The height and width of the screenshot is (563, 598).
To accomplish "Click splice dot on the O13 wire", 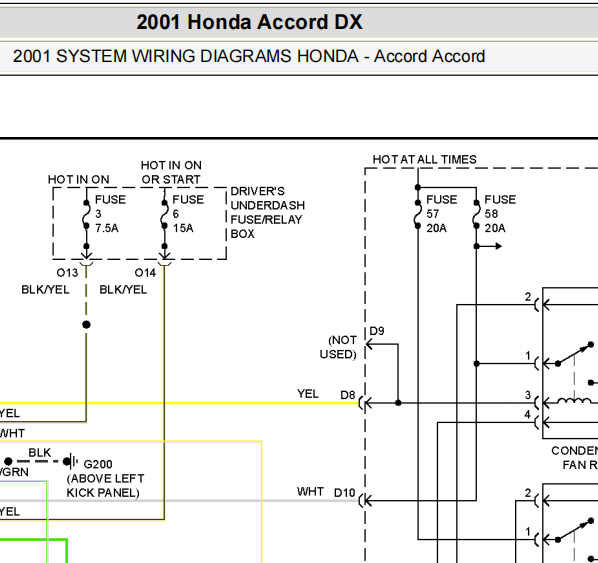I will (x=87, y=325).
